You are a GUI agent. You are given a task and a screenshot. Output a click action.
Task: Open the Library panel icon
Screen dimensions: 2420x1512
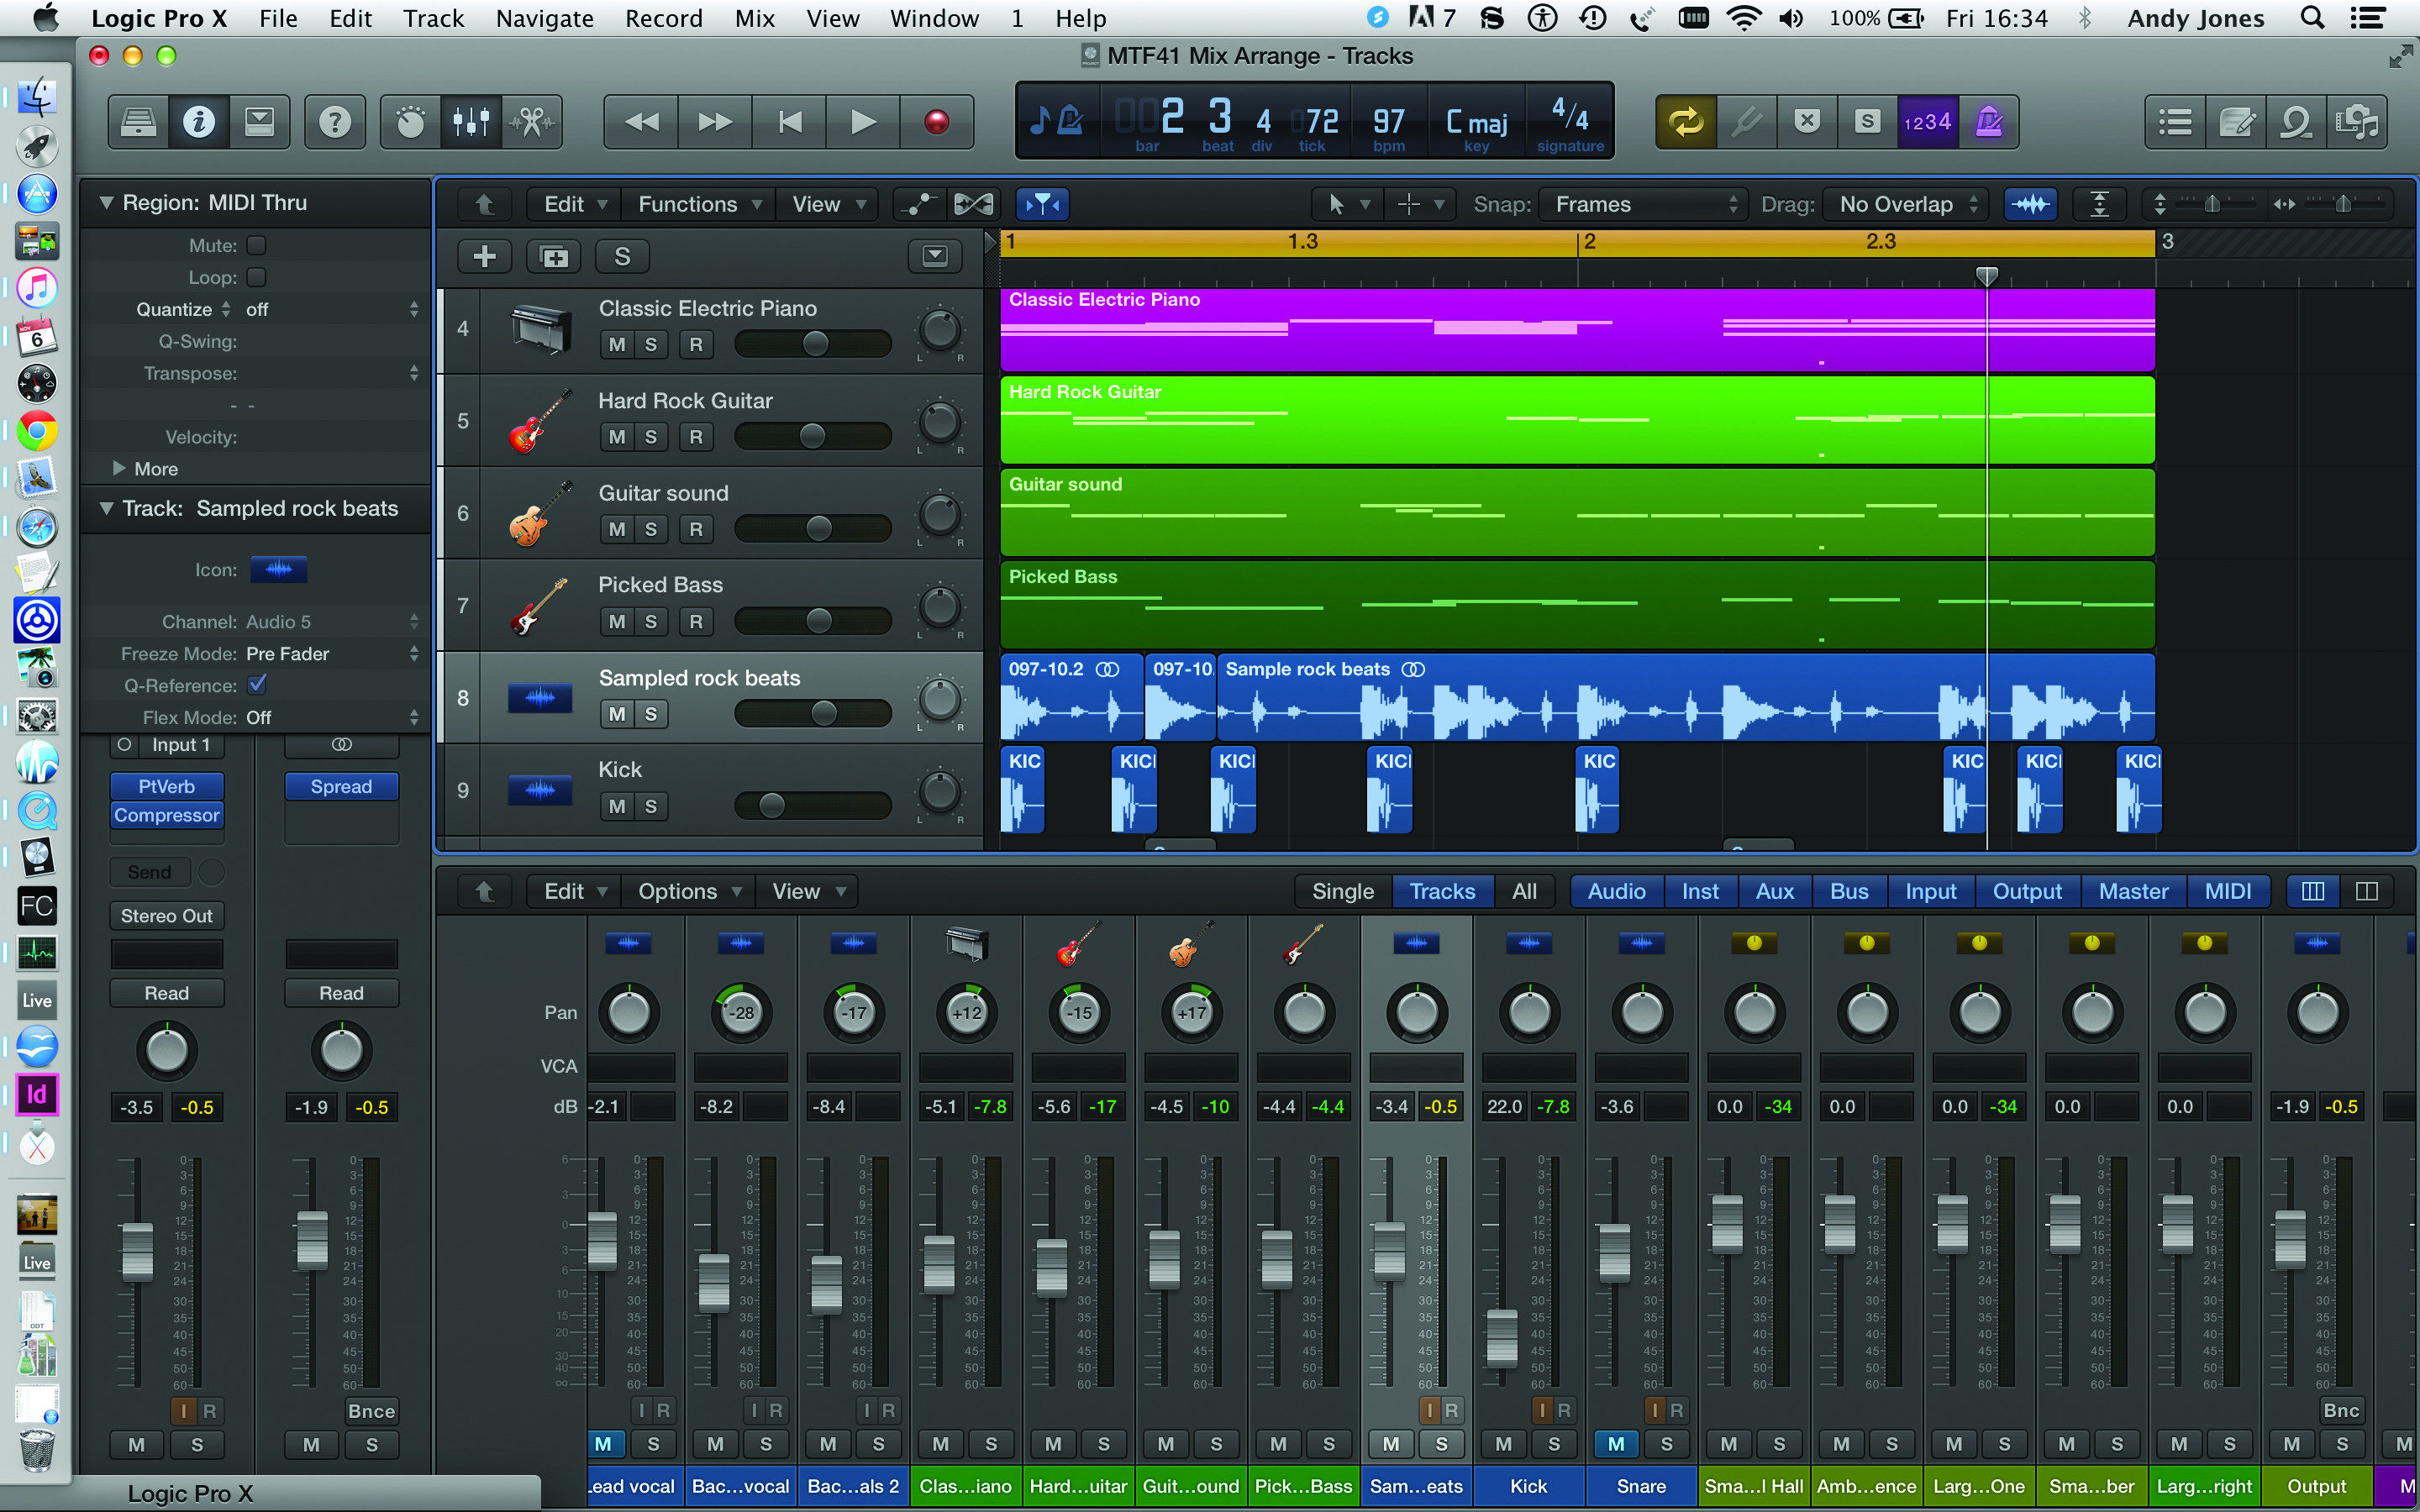coord(138,121)
